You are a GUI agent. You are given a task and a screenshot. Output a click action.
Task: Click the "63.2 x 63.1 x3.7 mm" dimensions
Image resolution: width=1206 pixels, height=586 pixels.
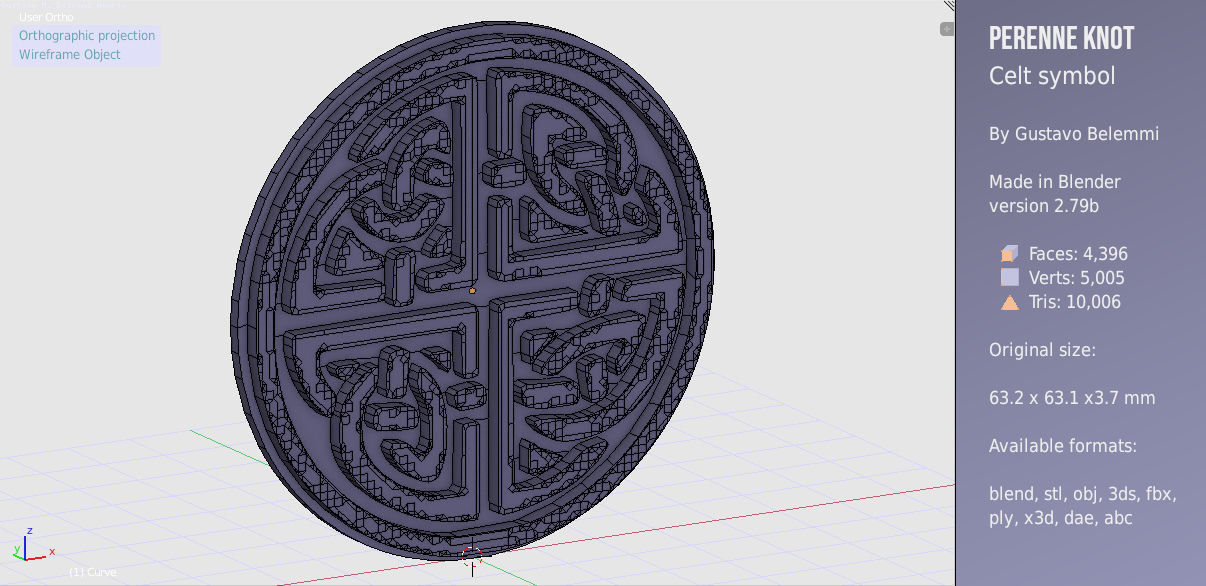pyautogui.click(x=1072, y=398)
